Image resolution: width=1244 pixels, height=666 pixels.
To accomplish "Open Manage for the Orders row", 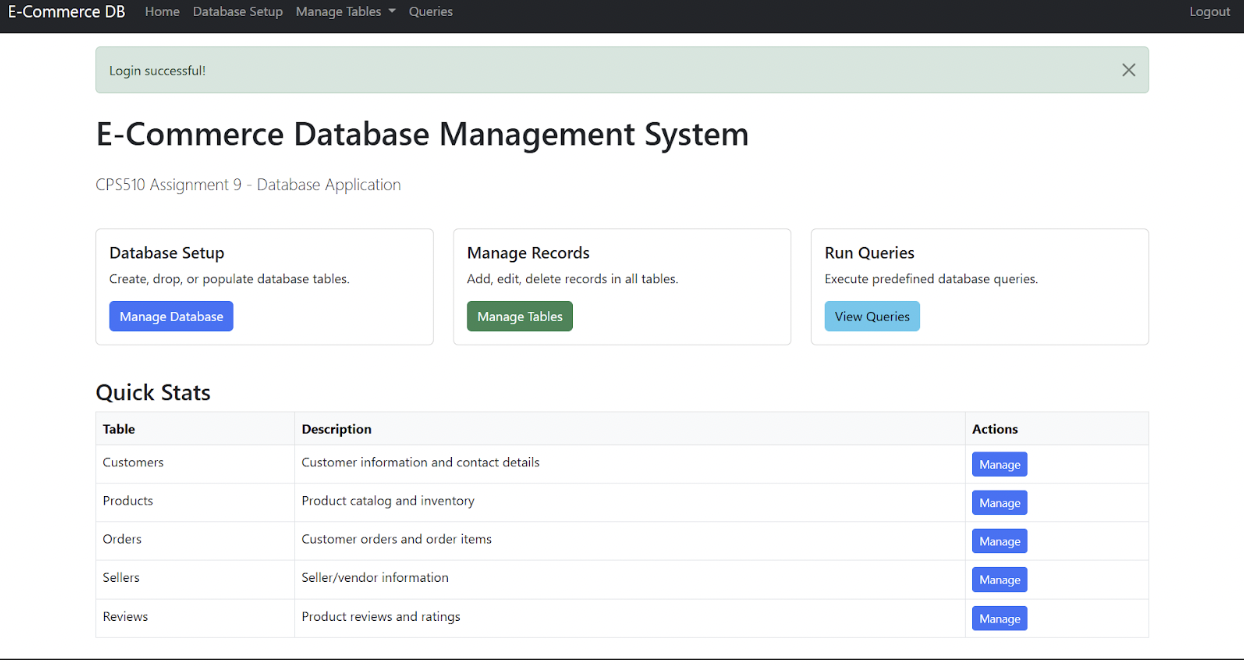I will [999, 541].
